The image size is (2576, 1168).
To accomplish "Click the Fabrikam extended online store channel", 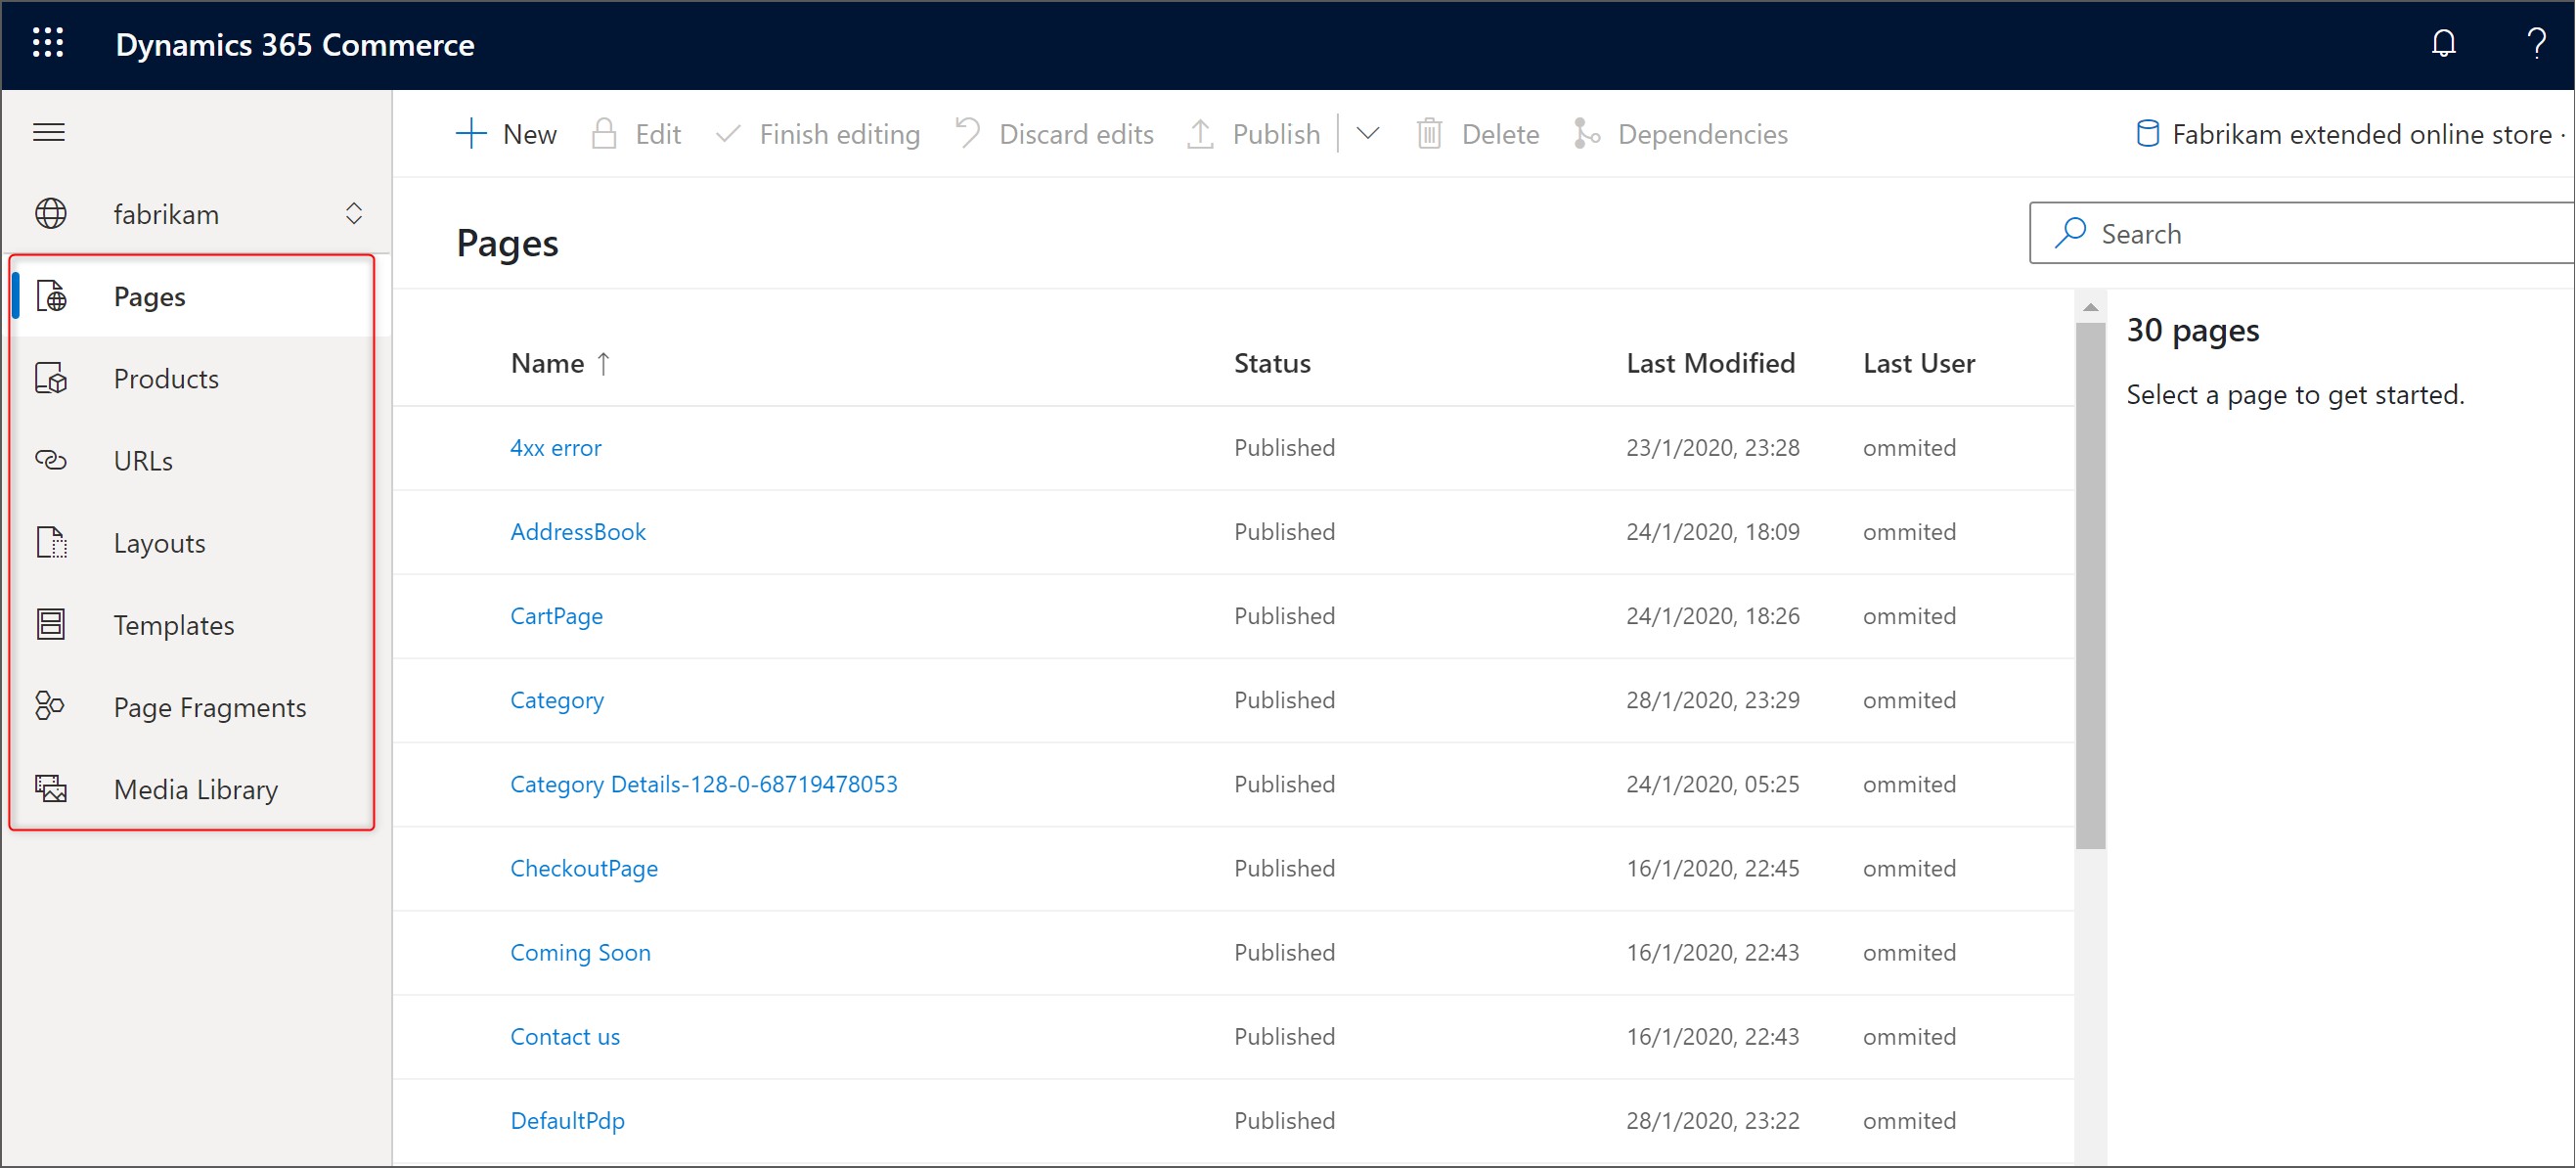I will [2361, 134].
